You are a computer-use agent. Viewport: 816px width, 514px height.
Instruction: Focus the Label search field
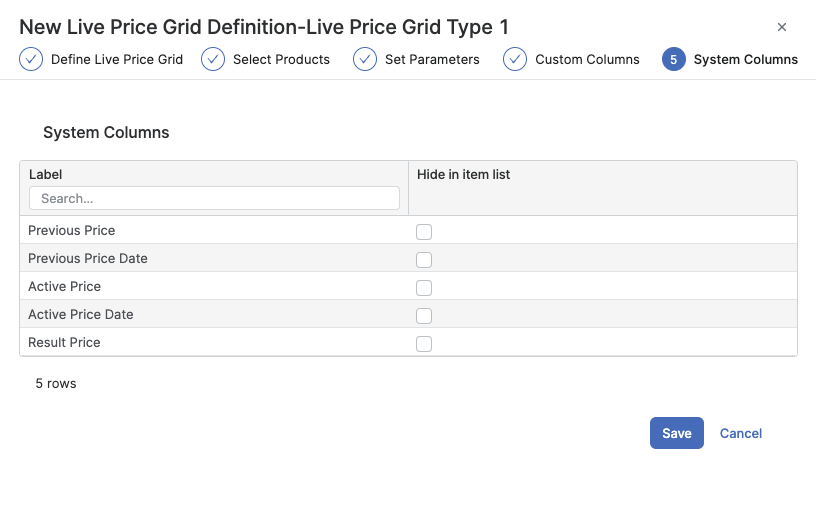point(214,199)
